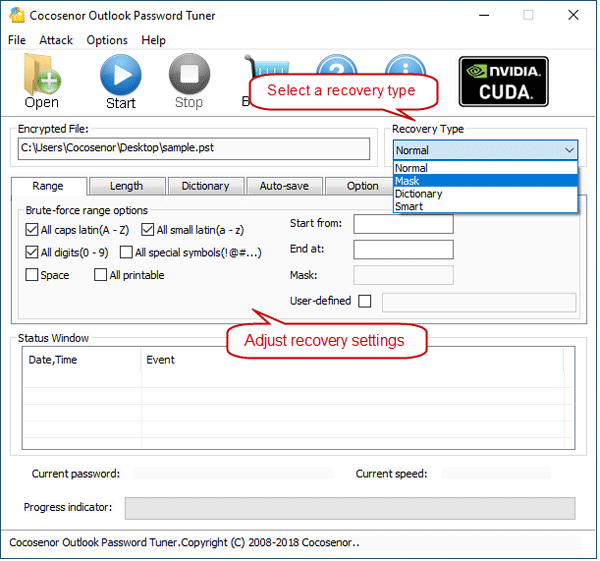Open the Options menu
The height and width of the screenshot is (561, 600).
click(107, 40)
